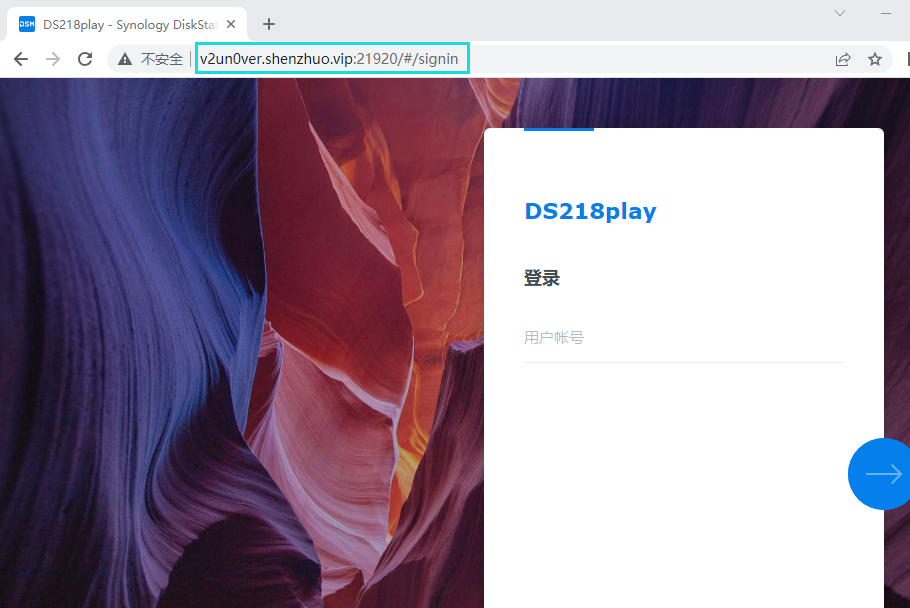Click the browser back arrow icon
The height and width of the screenshot is (608, 910).
[20, 58]
